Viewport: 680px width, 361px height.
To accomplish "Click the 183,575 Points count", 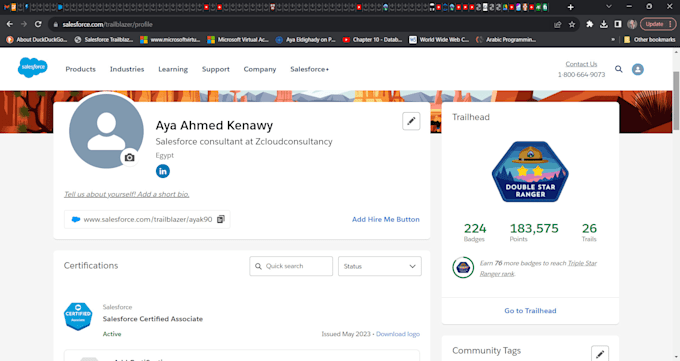I will click(x=534, y=232).
